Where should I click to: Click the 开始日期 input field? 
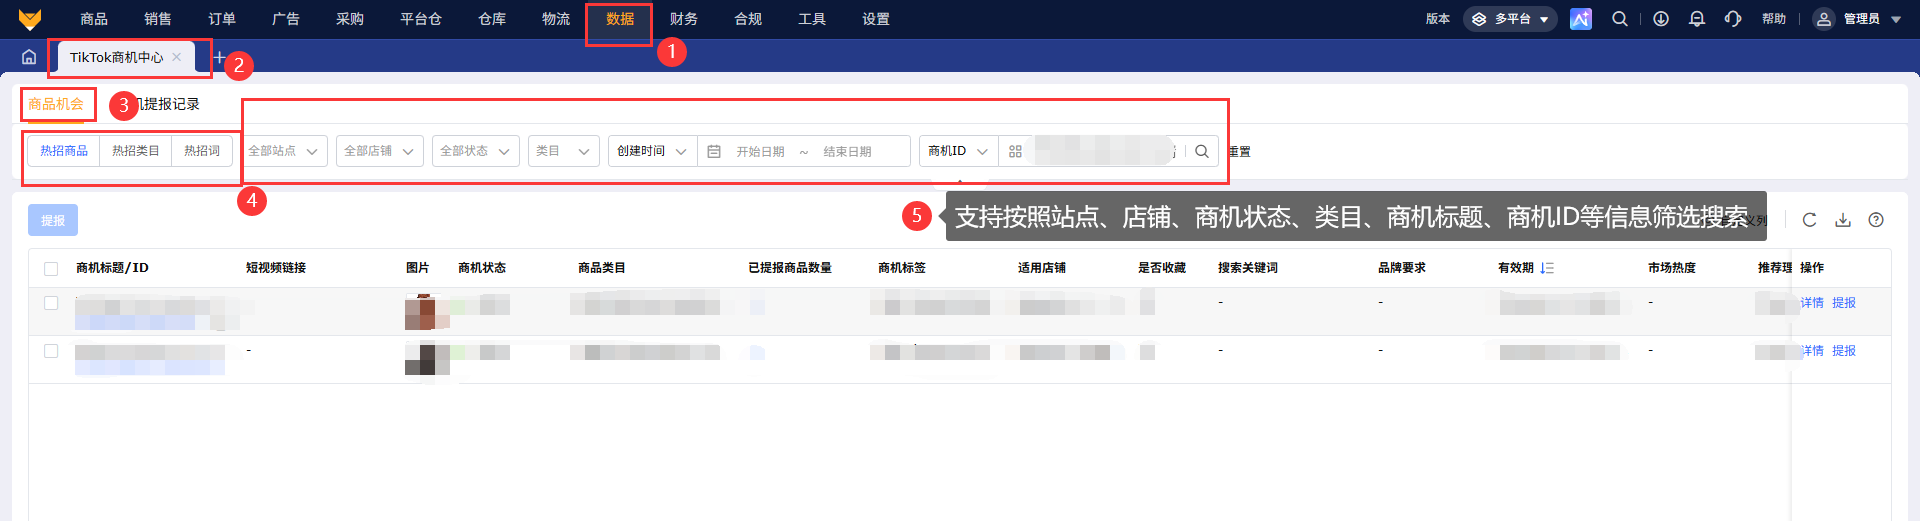pos(761,151)
